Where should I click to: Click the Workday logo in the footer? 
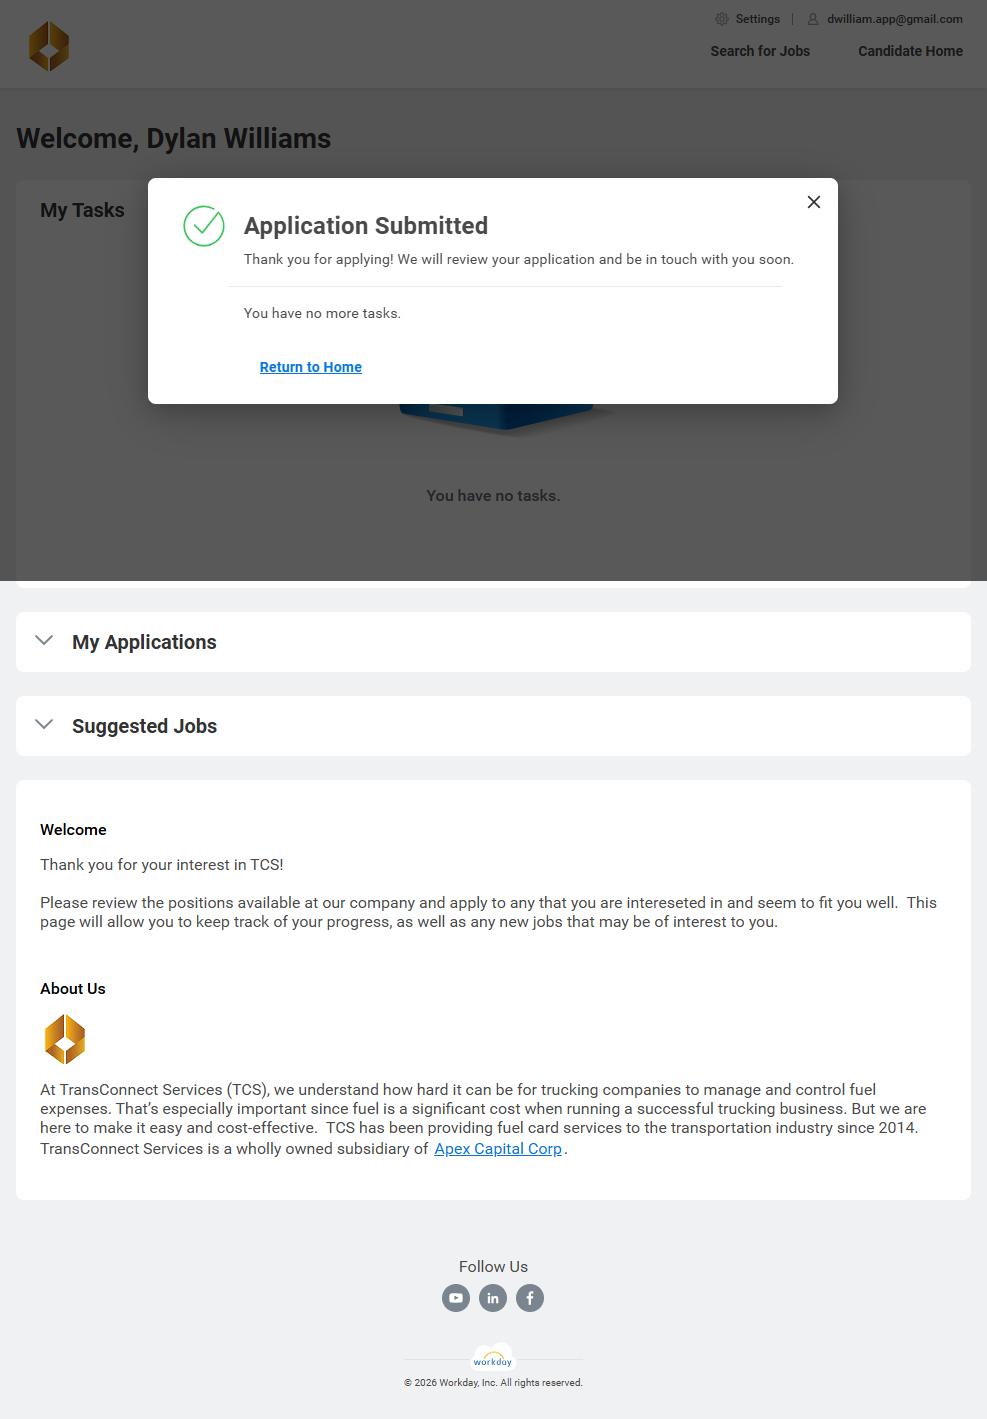point(493,1359)
